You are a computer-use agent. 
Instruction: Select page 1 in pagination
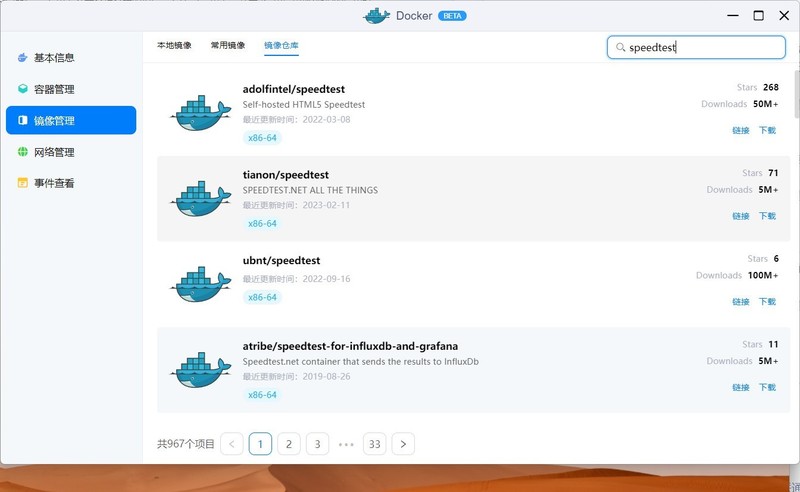(260, 444)
